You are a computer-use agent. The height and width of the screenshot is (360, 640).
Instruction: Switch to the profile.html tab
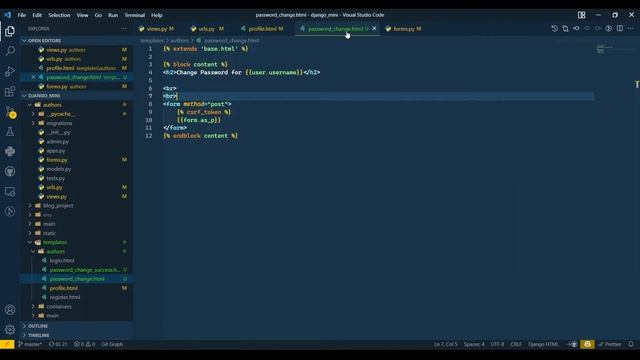tap(262, 29)
